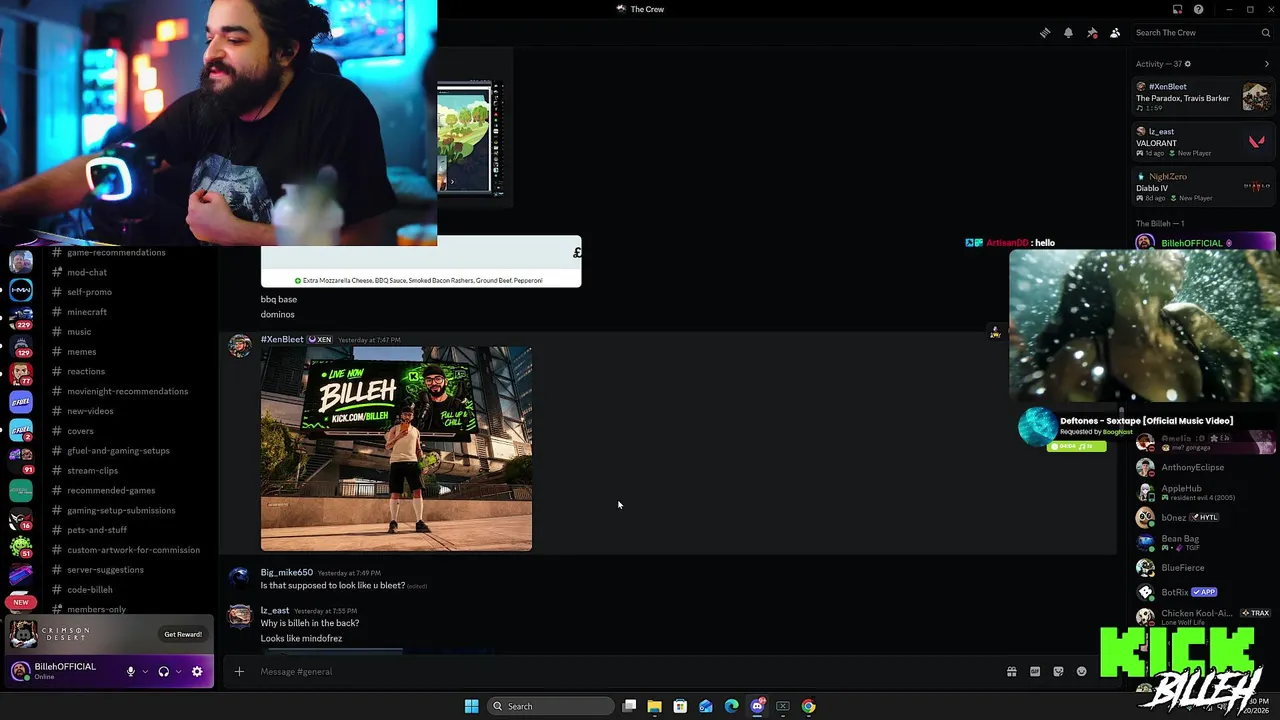
Task: Click lz_east username in chat
Action: tap(275, 610)
